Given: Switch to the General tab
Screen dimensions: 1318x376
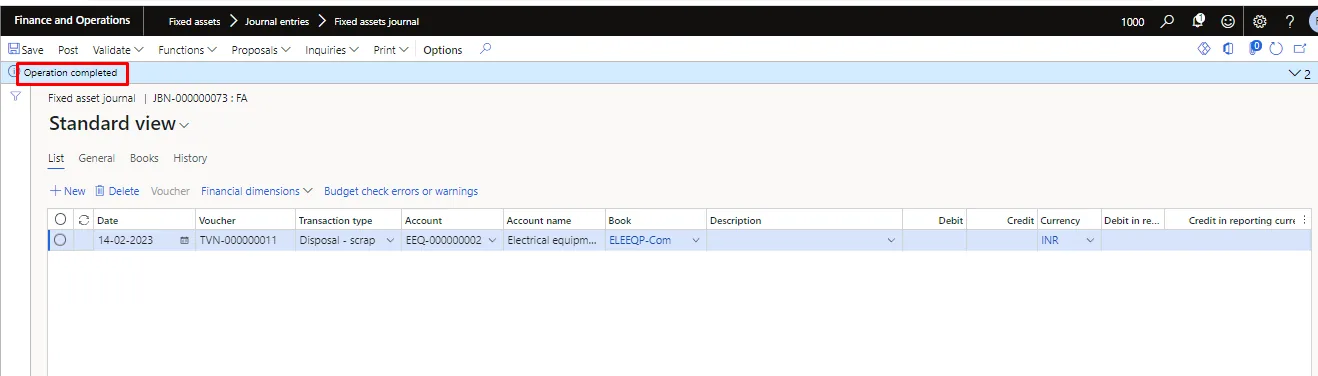Looking at the screenshot, I should click(x=97, y=158).
